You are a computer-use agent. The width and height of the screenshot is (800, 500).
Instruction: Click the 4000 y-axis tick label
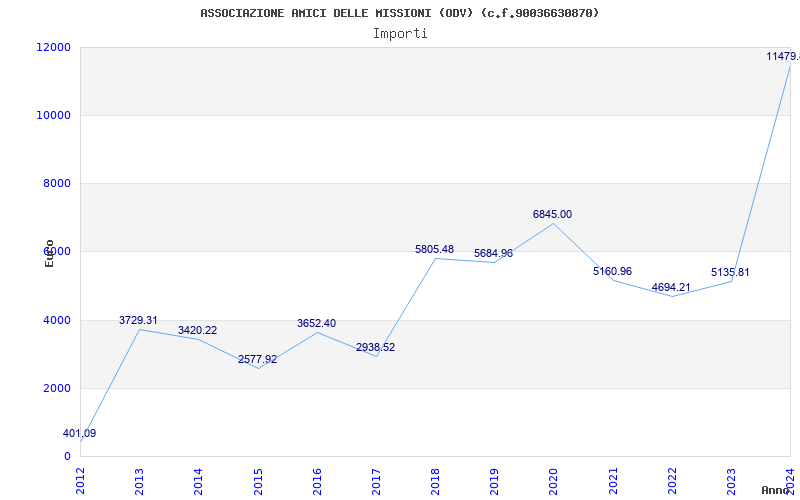(56, 320)
